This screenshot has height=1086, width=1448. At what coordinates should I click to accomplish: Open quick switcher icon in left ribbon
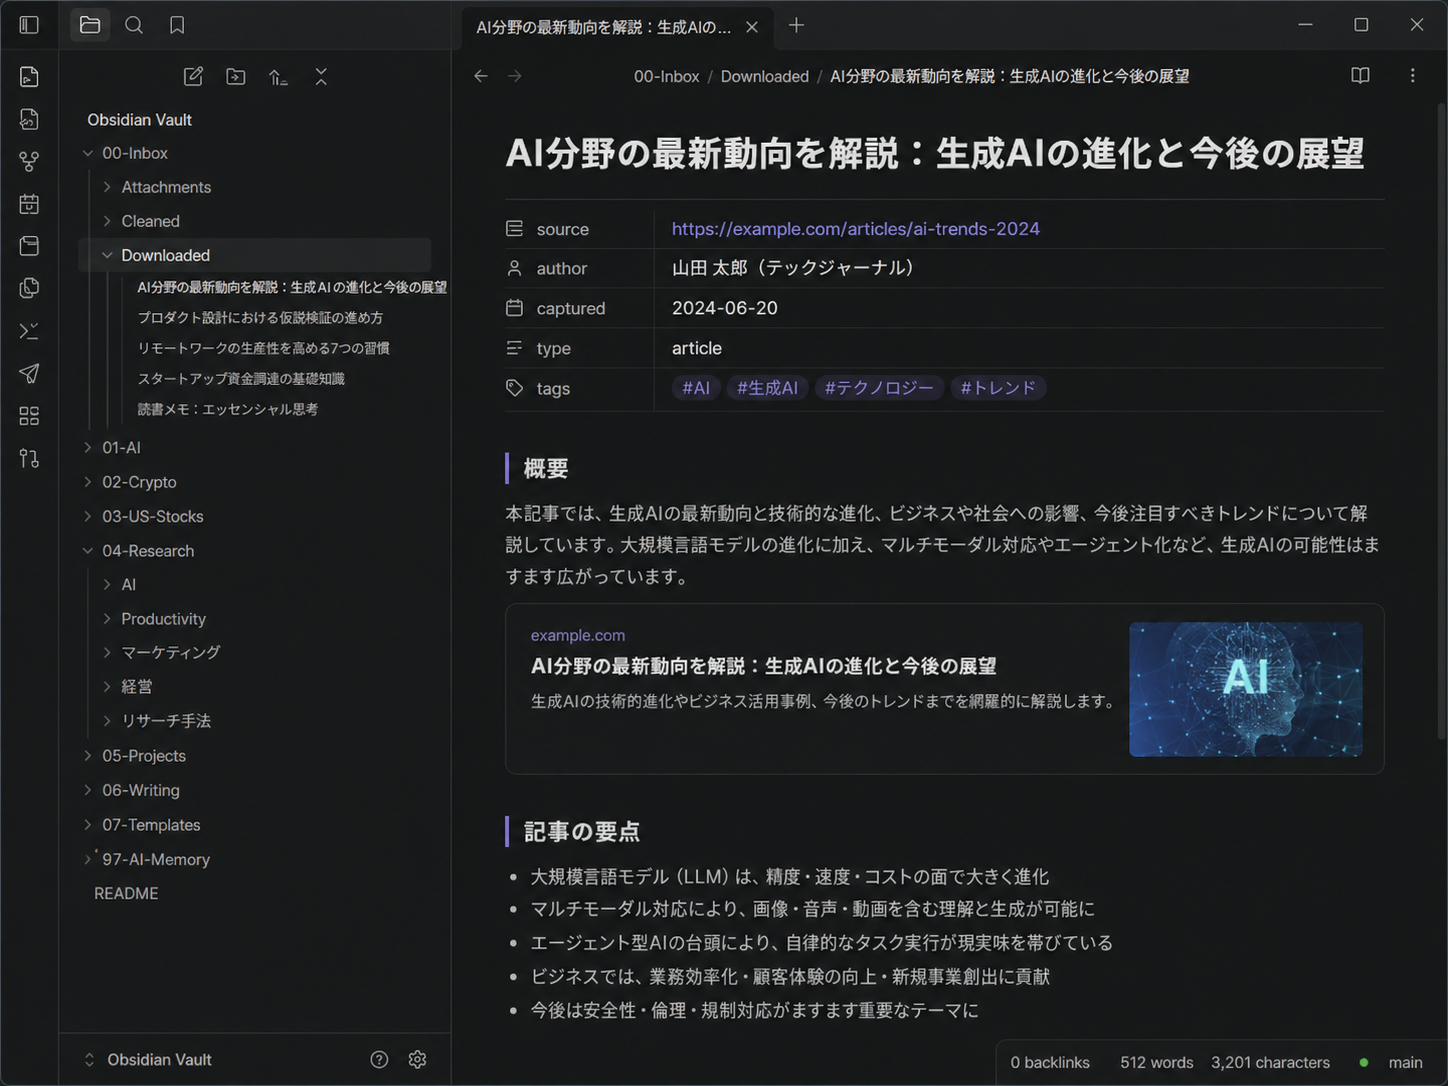click(x=29, y=77)
